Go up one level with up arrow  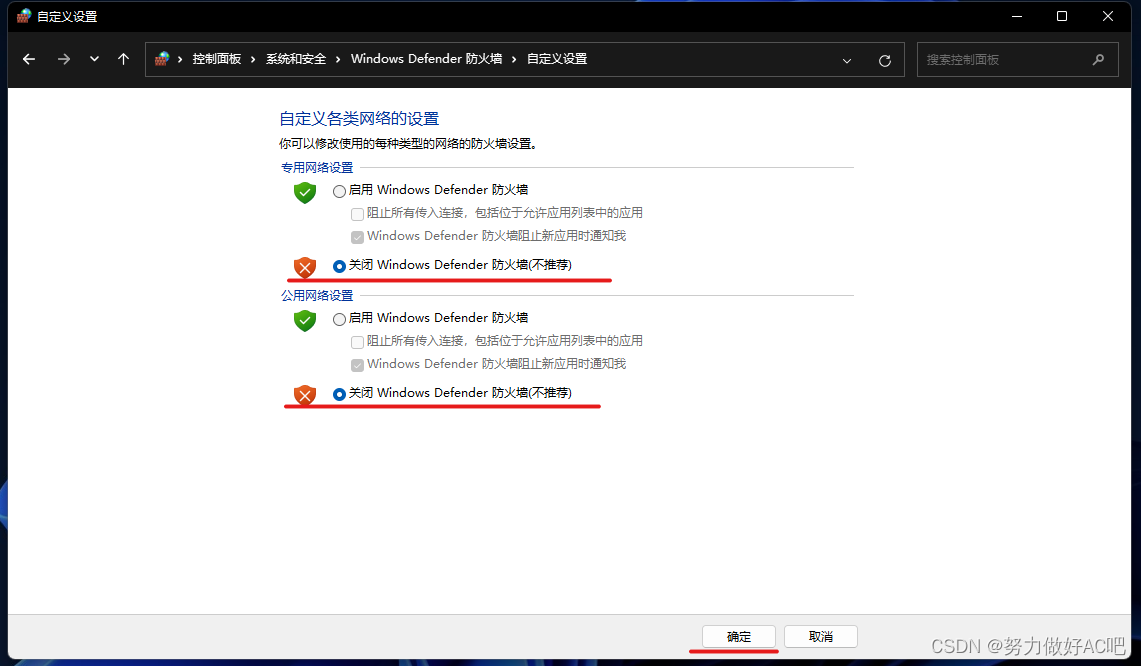point(124,60)
